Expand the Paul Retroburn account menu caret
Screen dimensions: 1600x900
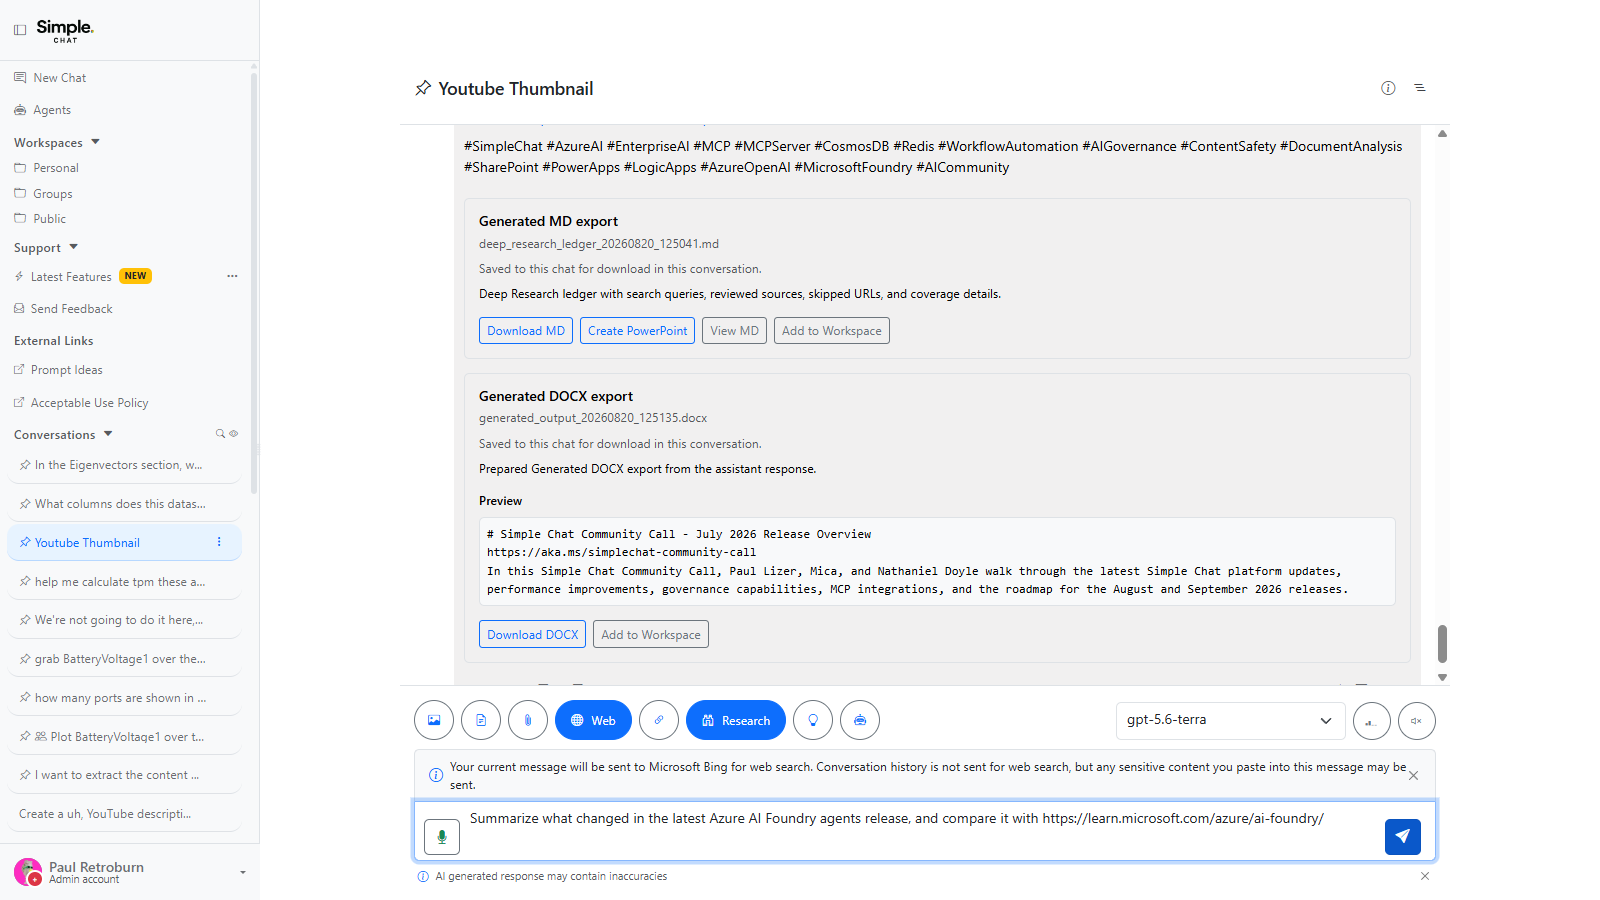[243, 872]
